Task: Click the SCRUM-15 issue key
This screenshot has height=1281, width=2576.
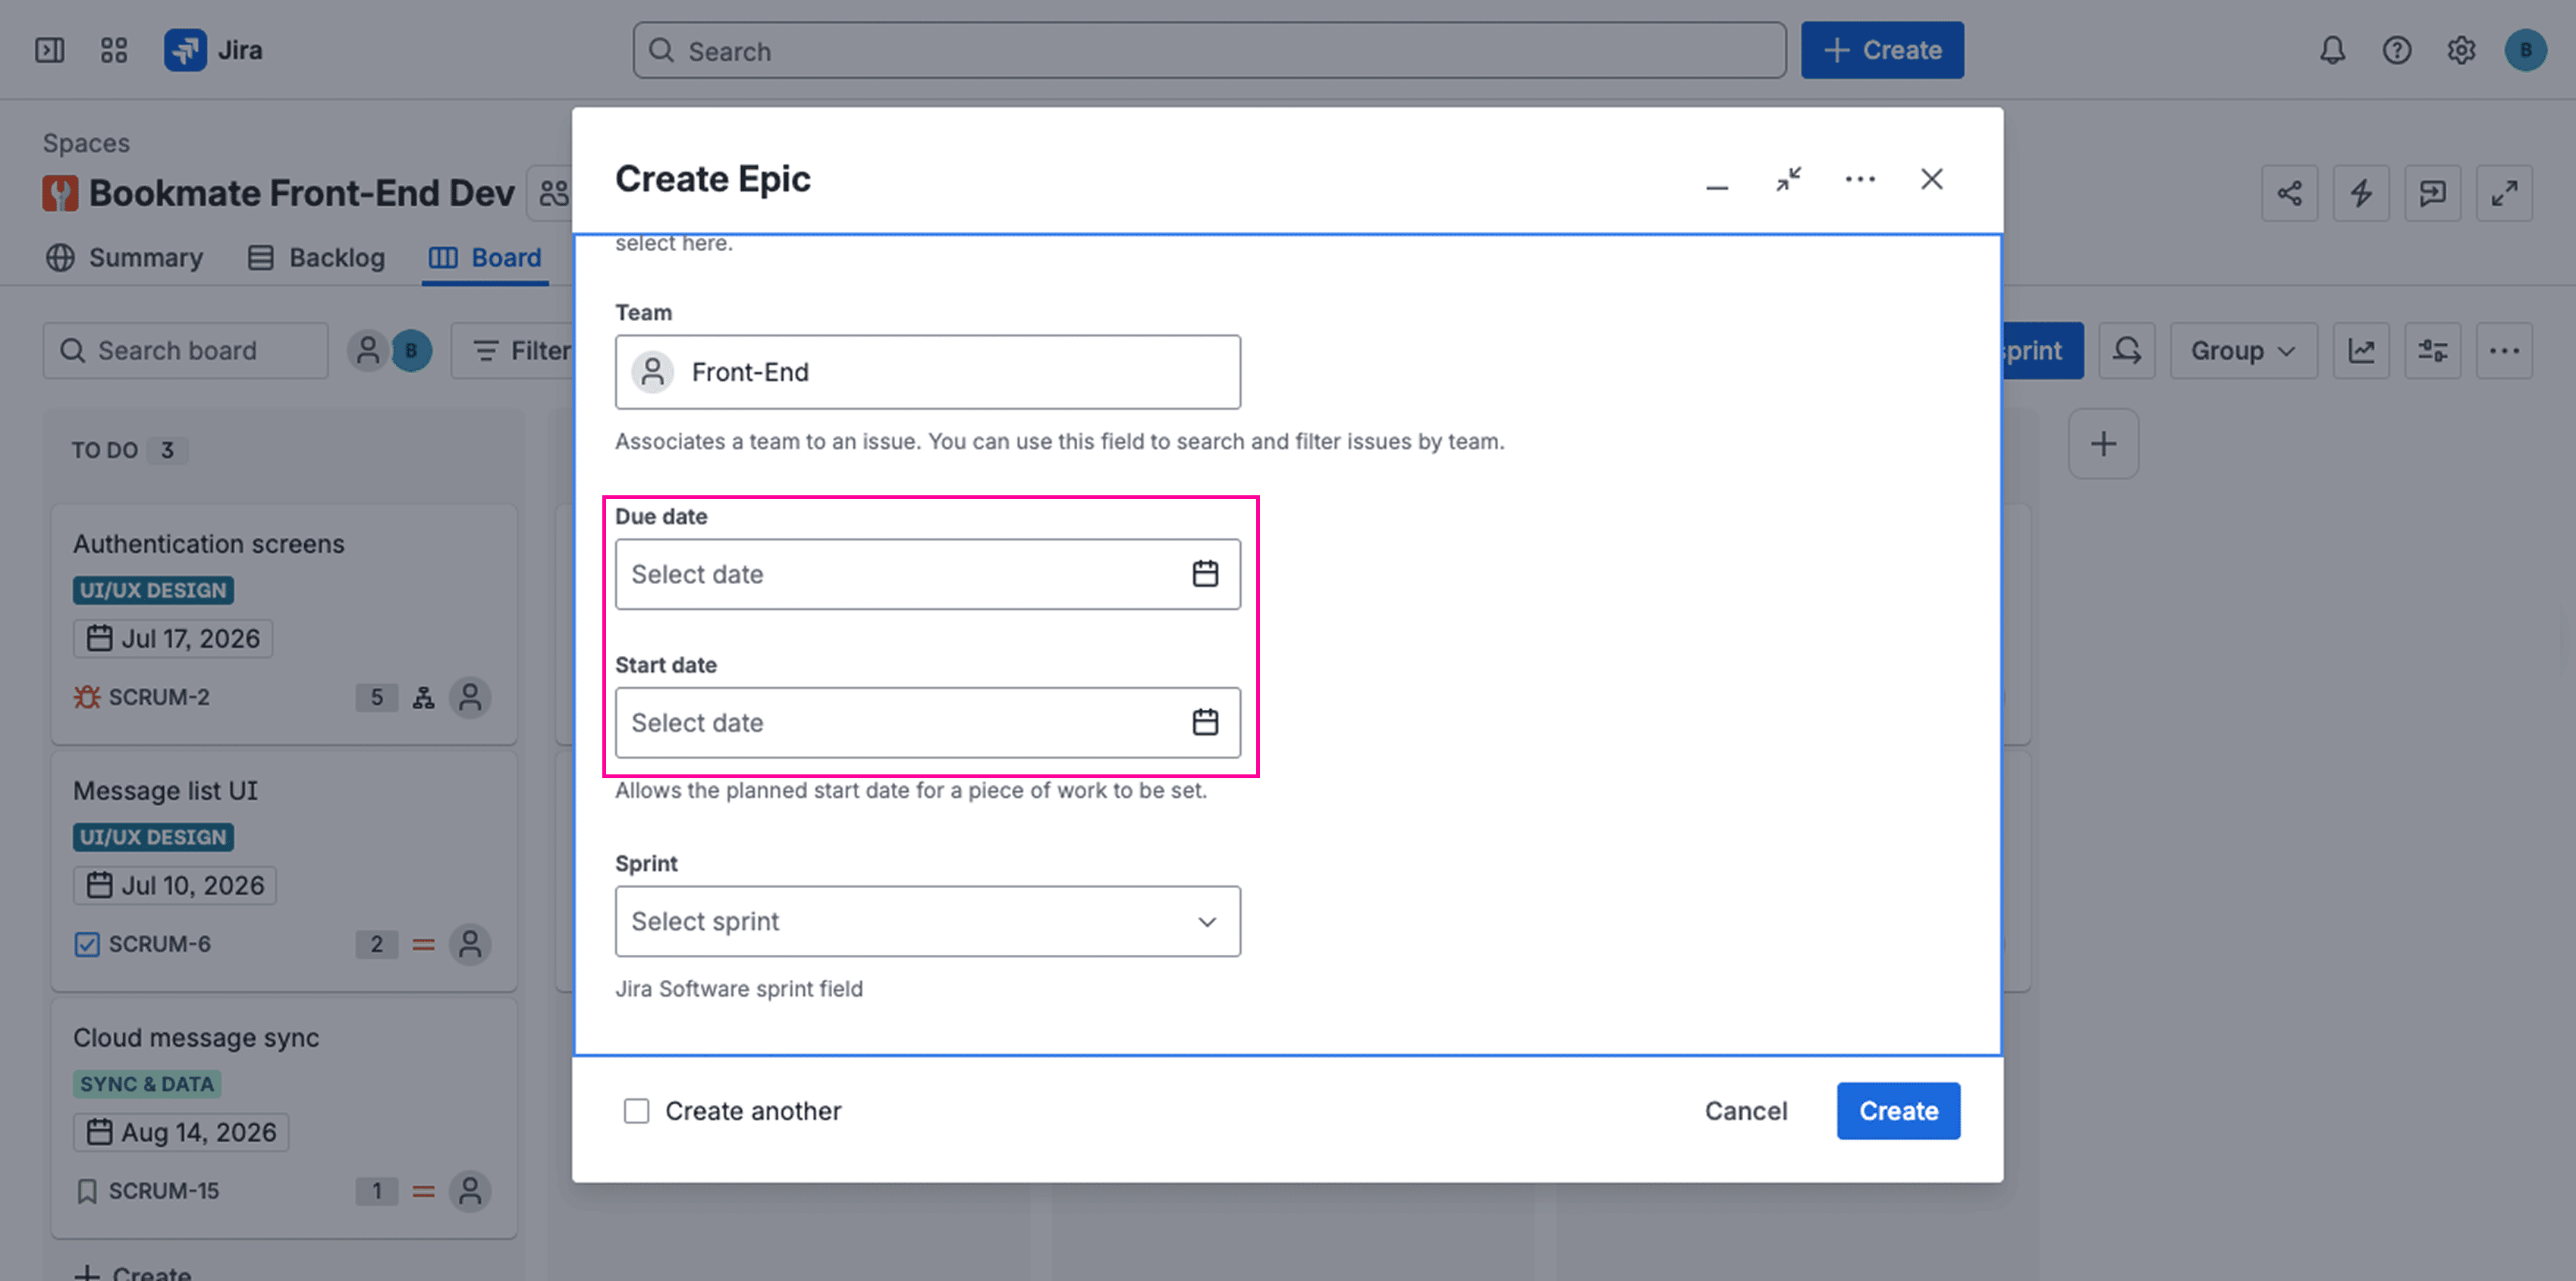Action: 163,1191
